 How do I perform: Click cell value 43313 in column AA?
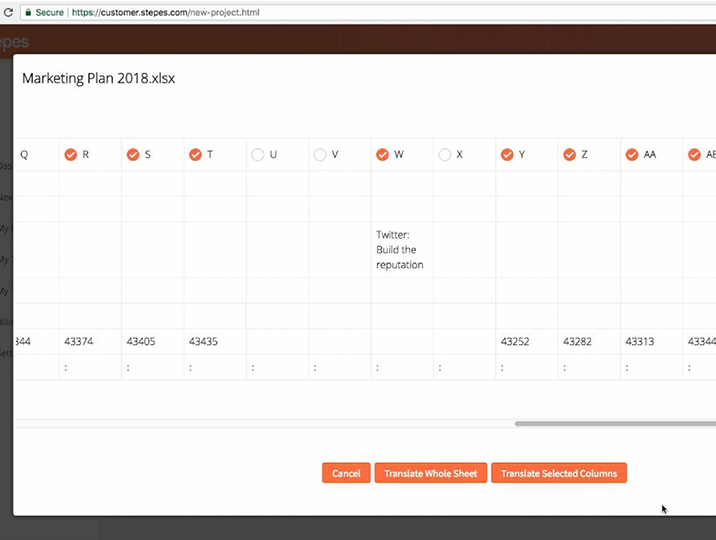coord(640,342)
